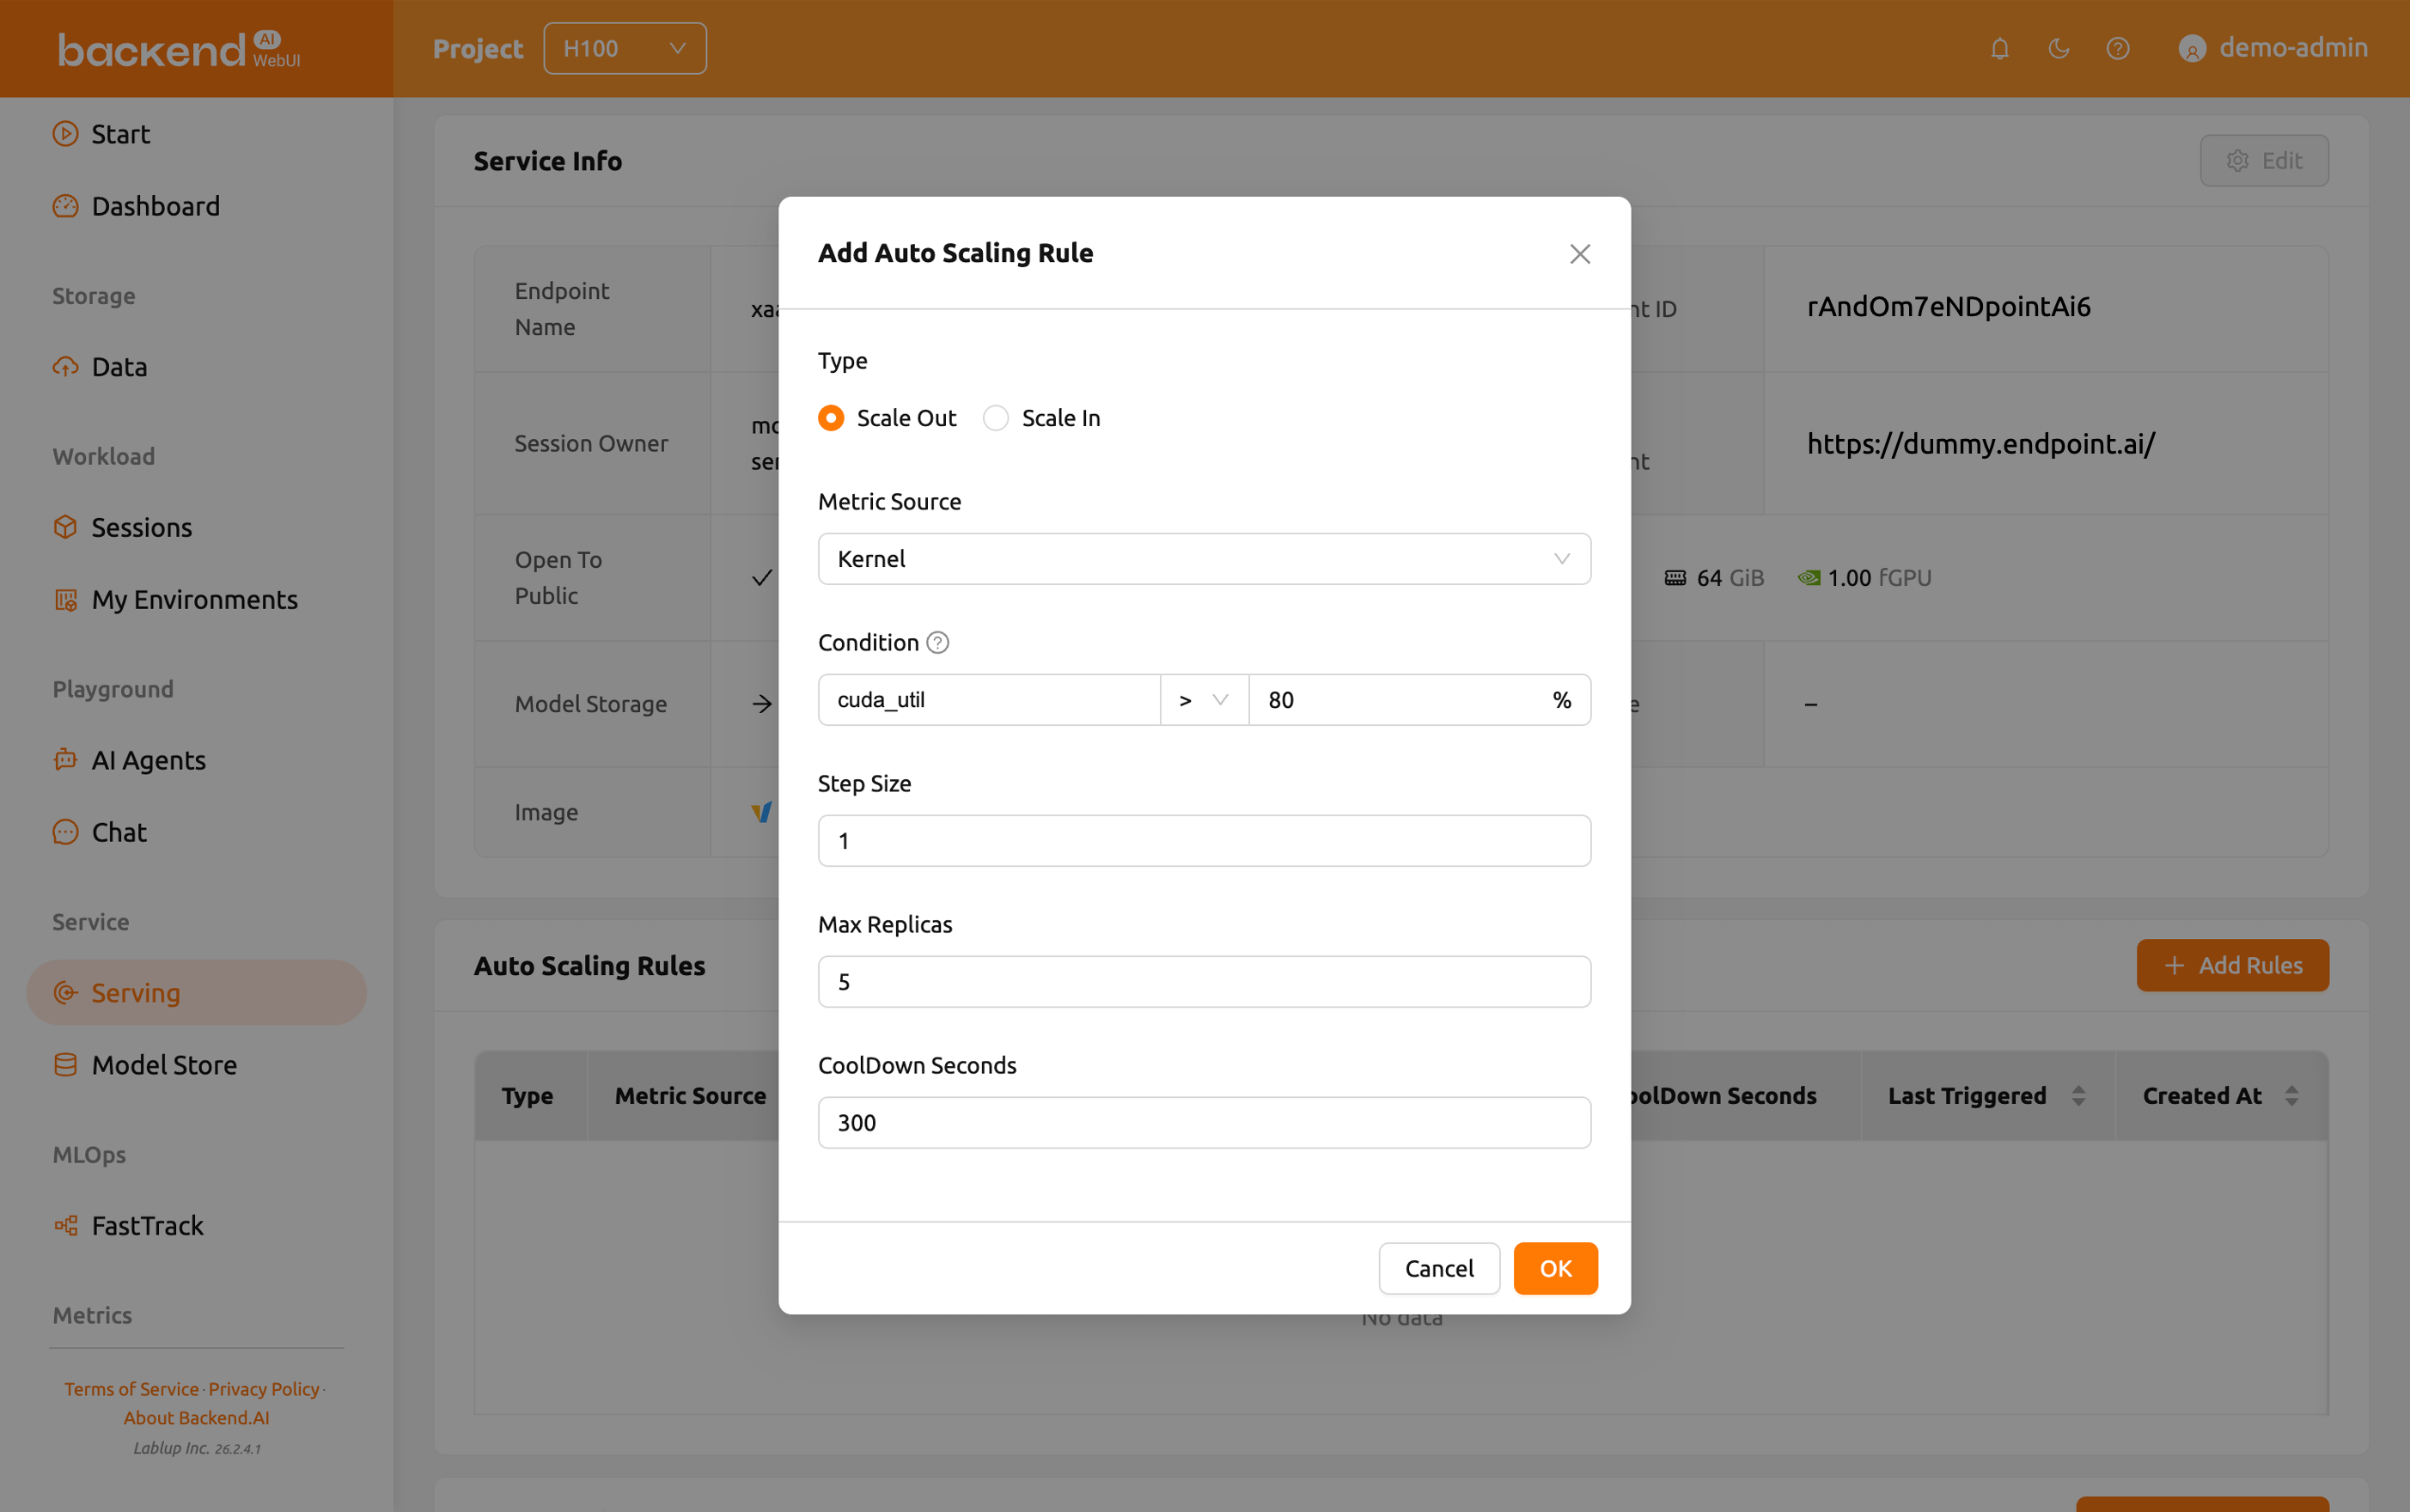The height and width of the screenshot is (1512, 2410).
Task: Toggle dark mode moon icon
Action: pos(2058,48)
